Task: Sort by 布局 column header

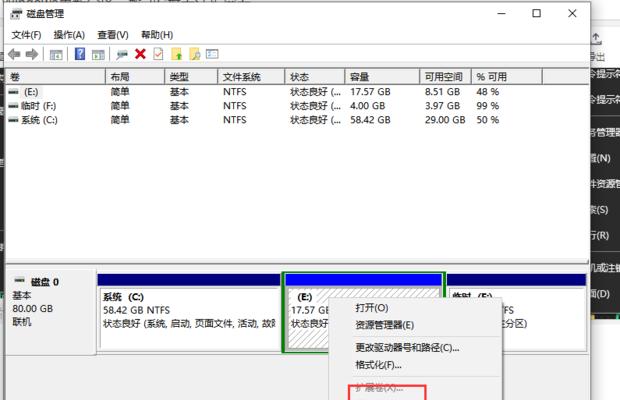Action: pos(135,77)
